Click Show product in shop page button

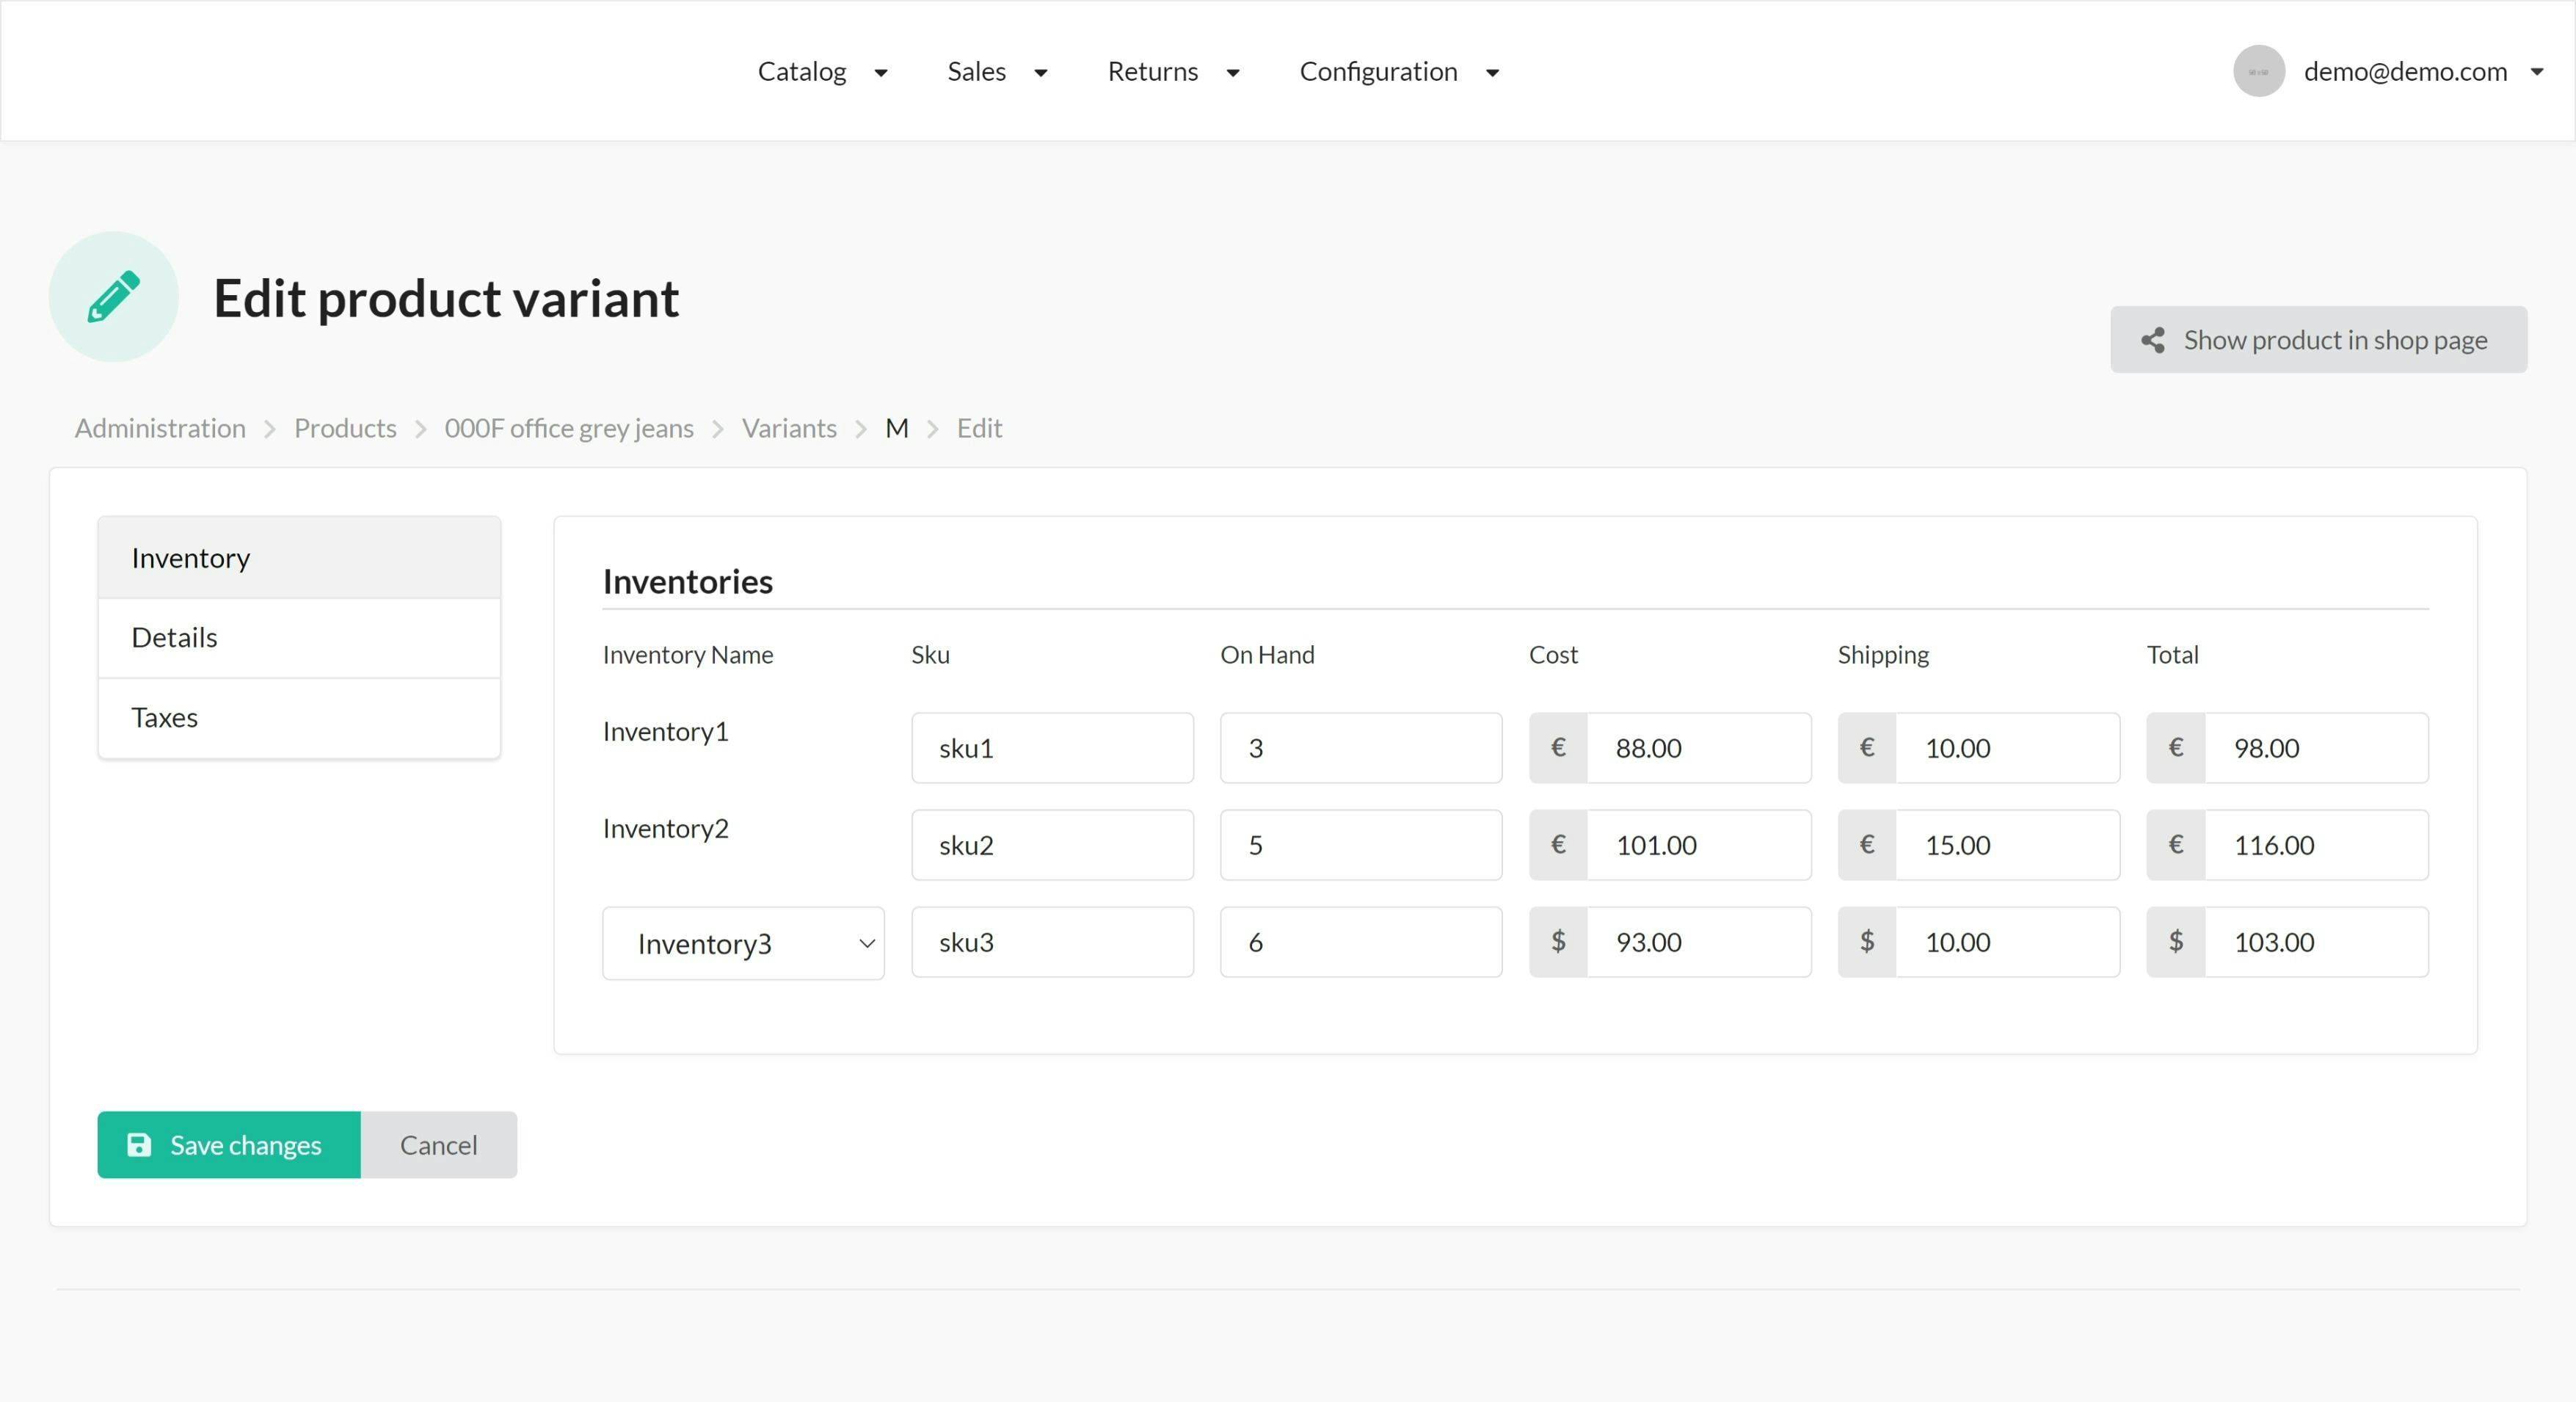(2318, 340)
